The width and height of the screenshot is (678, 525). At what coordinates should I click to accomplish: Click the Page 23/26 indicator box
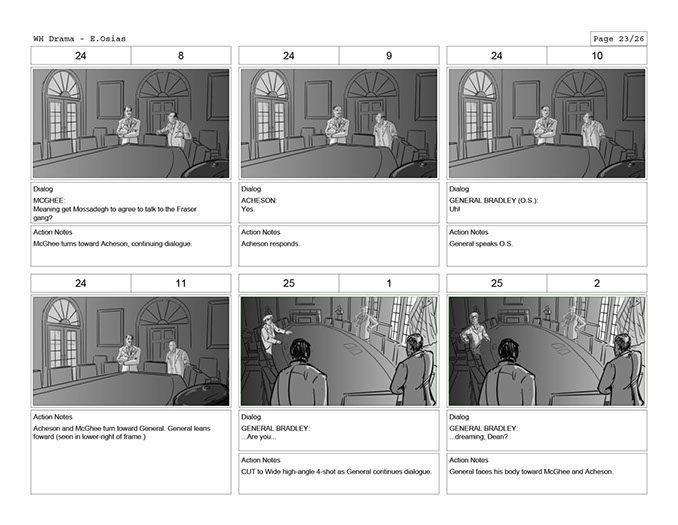click(619, 38)
